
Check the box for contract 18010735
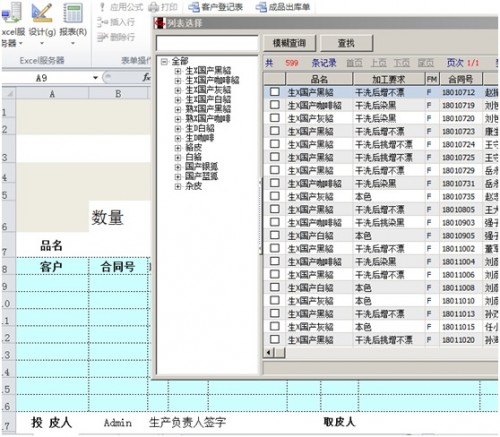(275, 196)
